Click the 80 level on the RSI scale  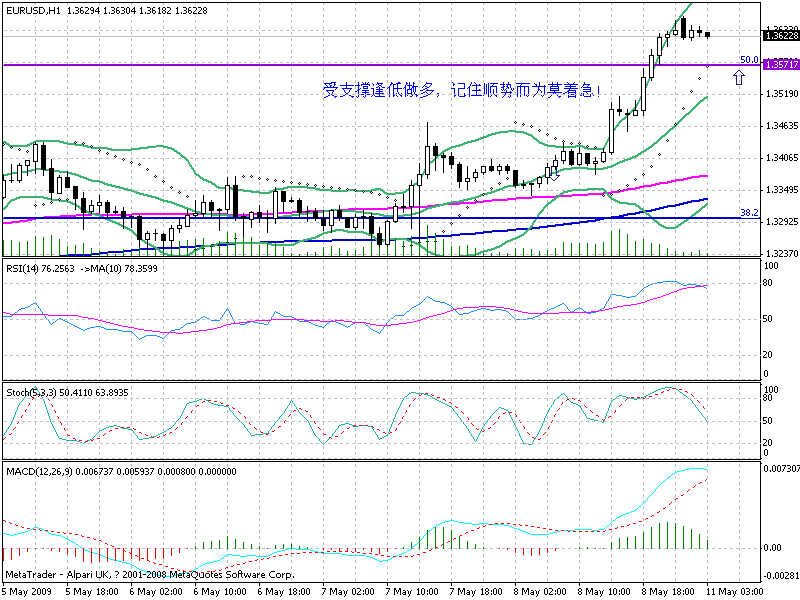click(768, 283)
